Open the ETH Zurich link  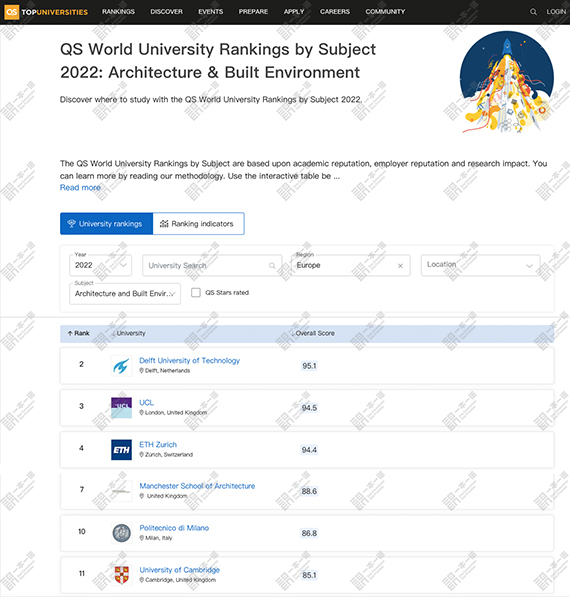pos(158,444)
